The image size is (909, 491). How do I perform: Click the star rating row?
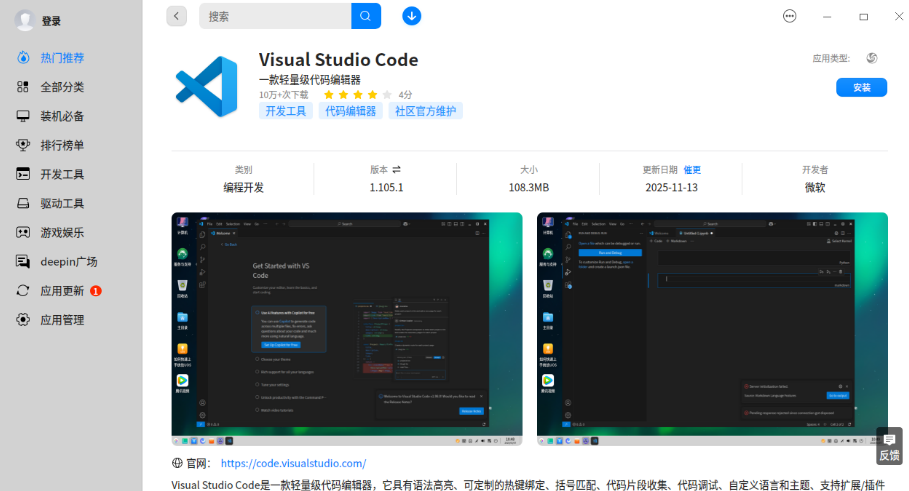(x=358, y=94)
